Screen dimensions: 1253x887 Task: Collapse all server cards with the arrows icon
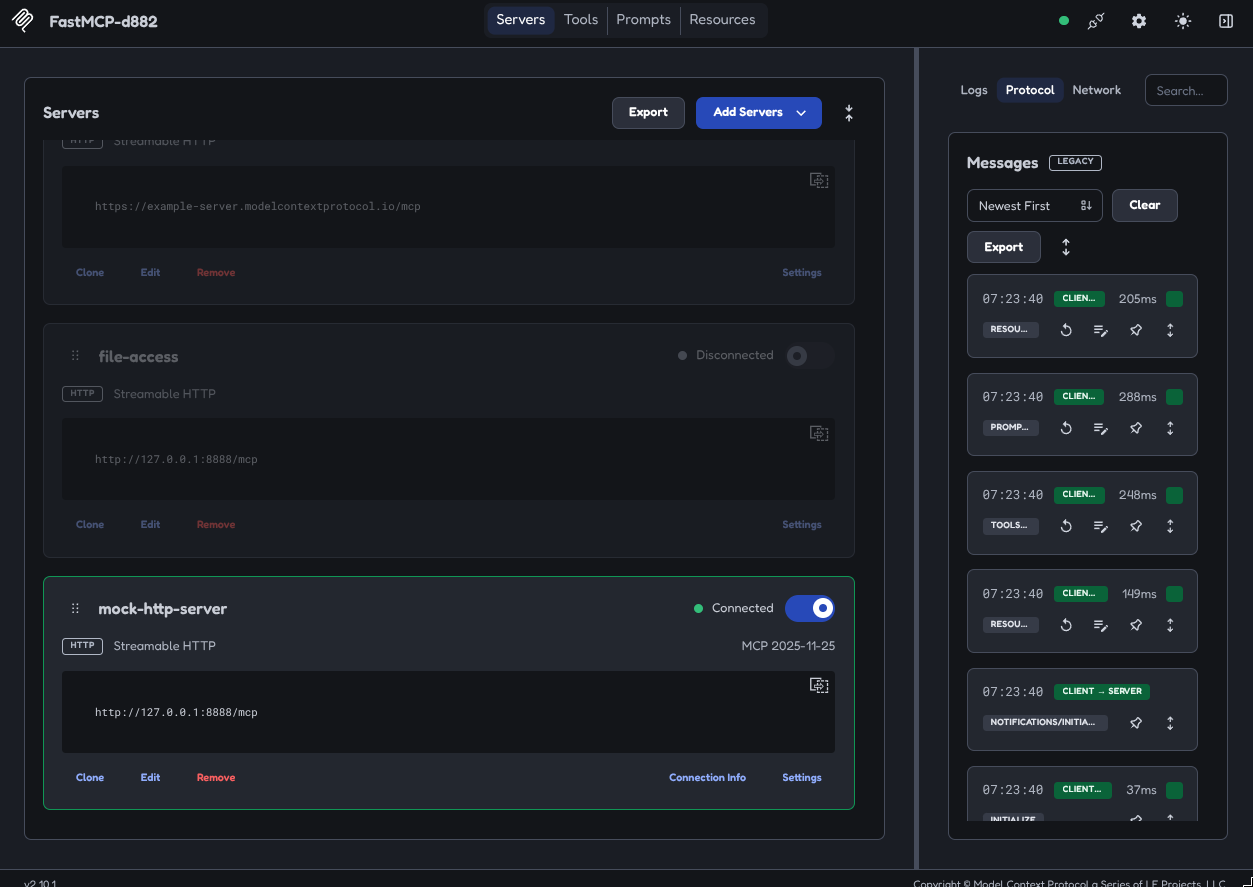[849, 113]
